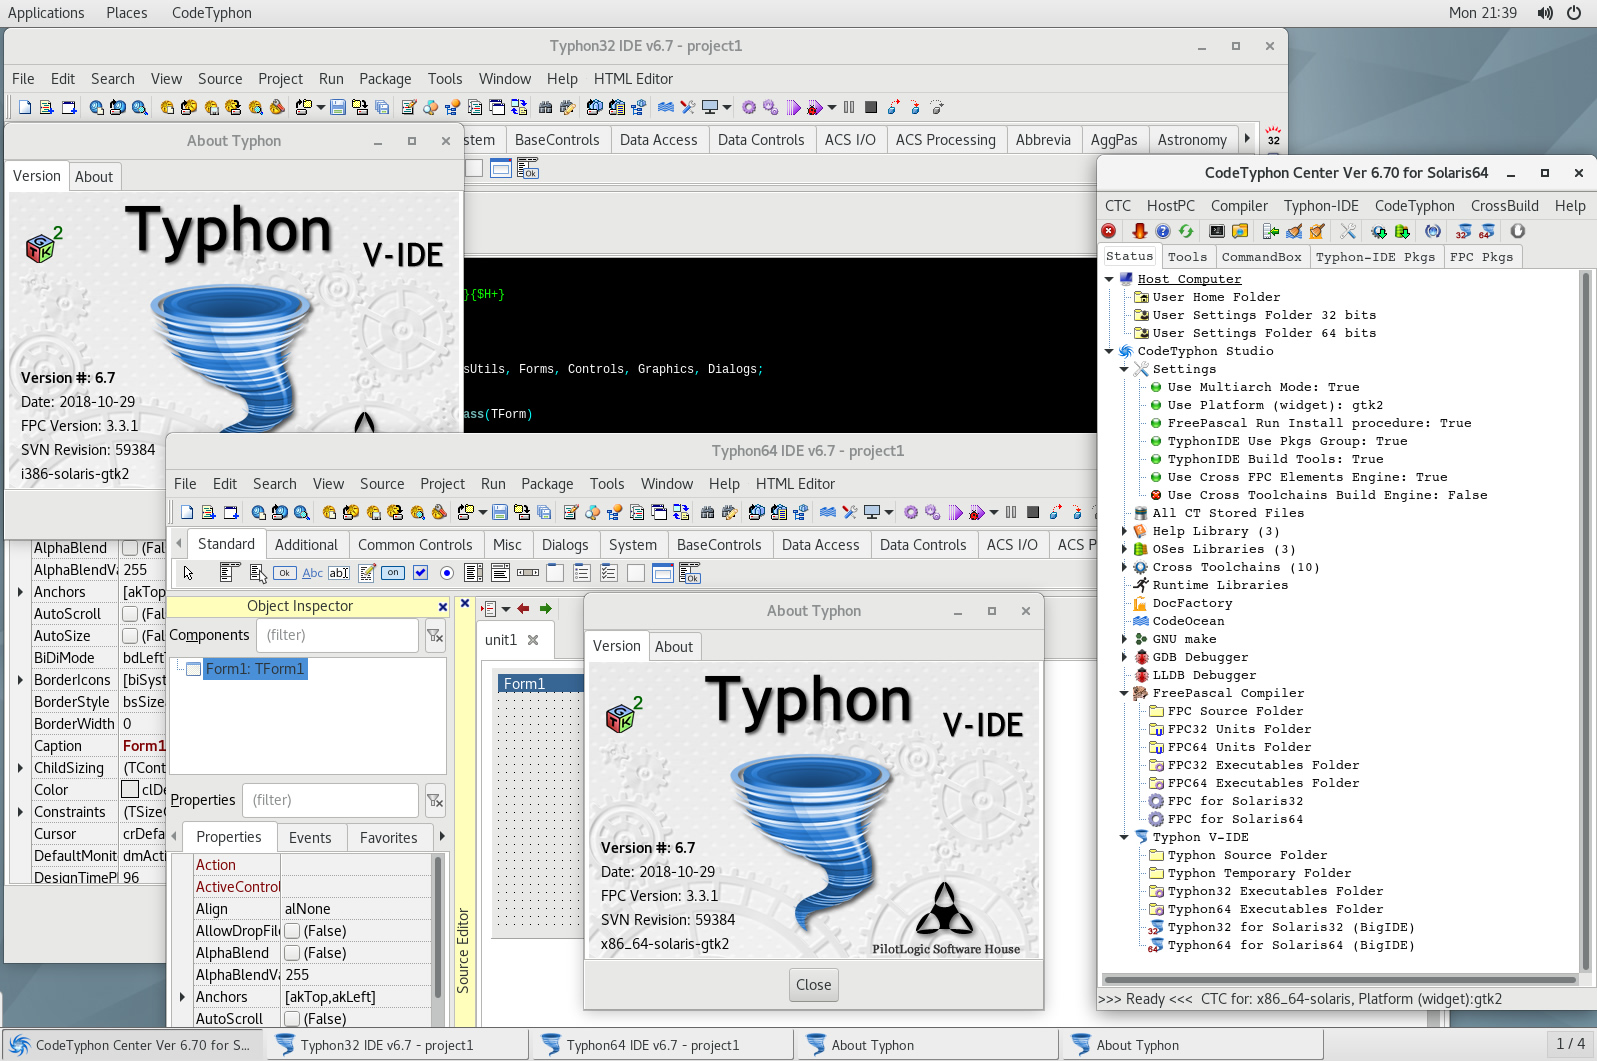Expand the Cross Toolchains (10) node
1597x1061 pixels.
coord(1124,567)
